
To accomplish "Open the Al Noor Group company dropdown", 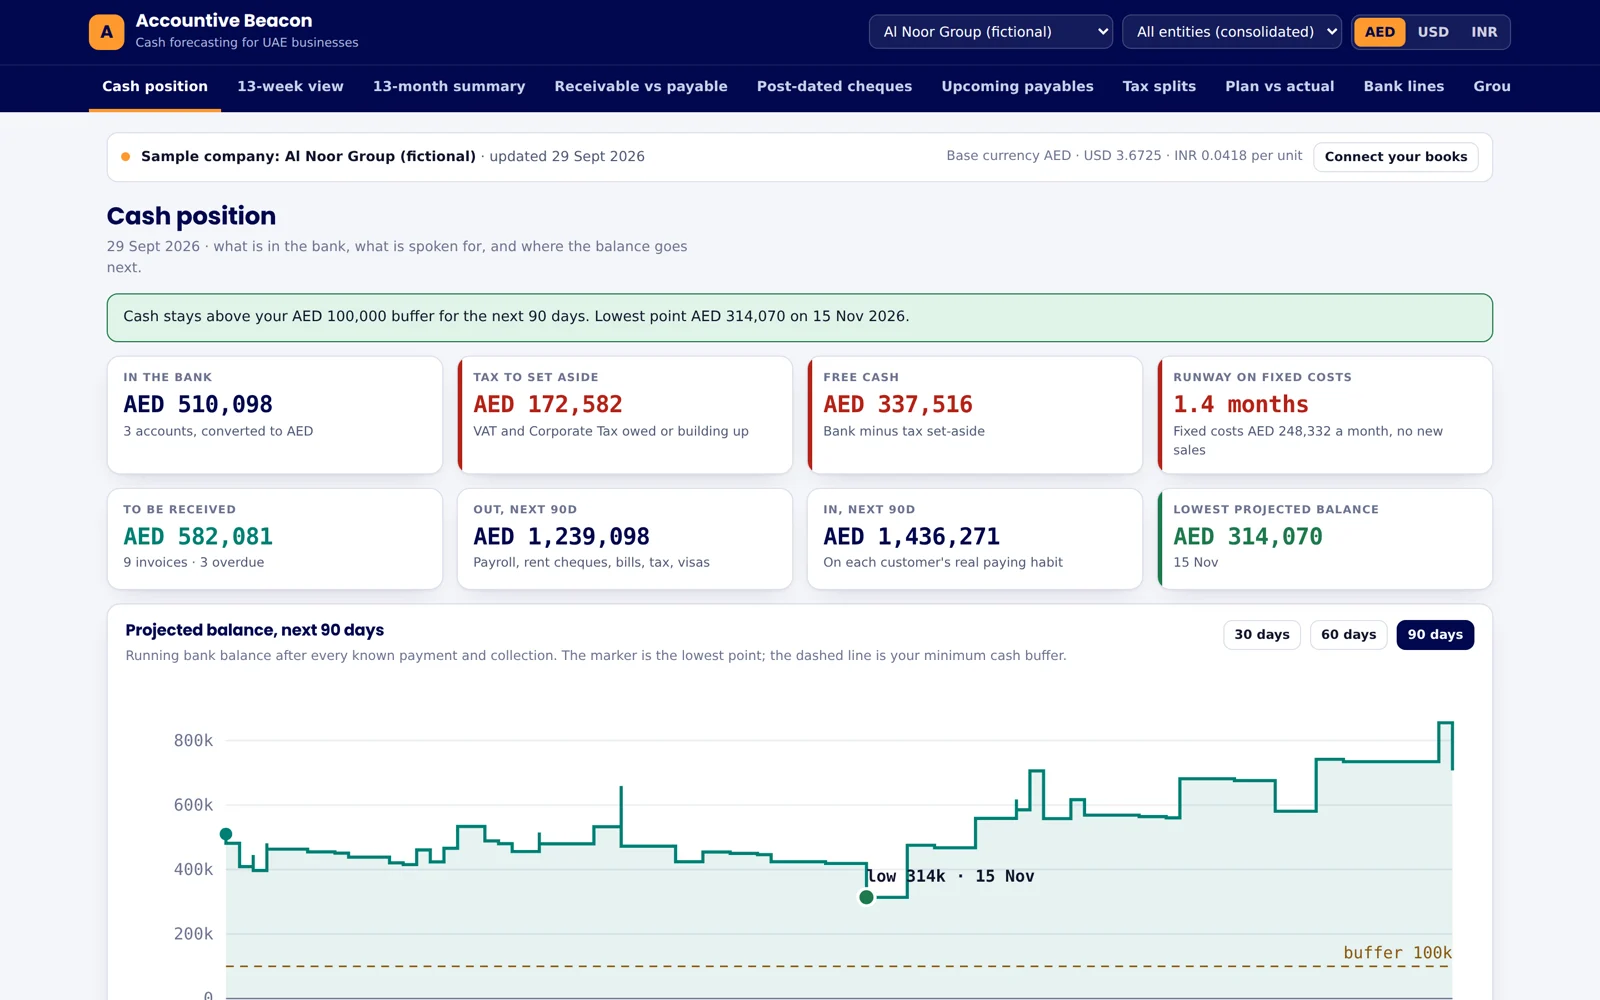I will coord(991,32).
